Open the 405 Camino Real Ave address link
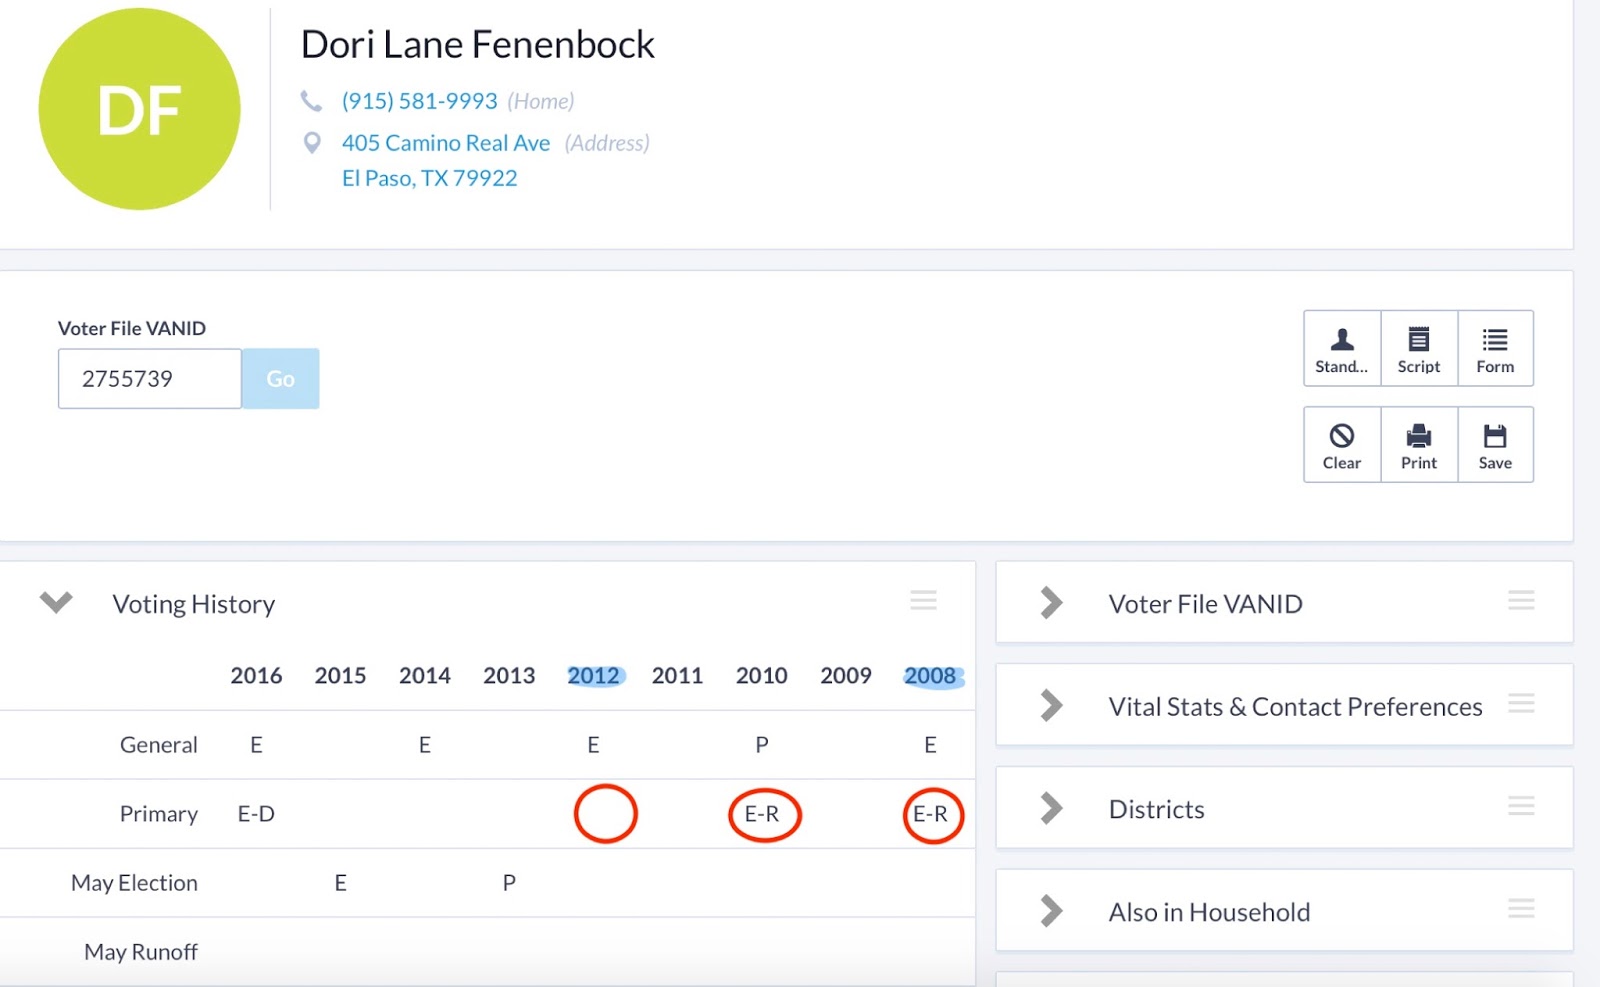The width and height of the screenshot is (1600, 987). coord(445,143)
